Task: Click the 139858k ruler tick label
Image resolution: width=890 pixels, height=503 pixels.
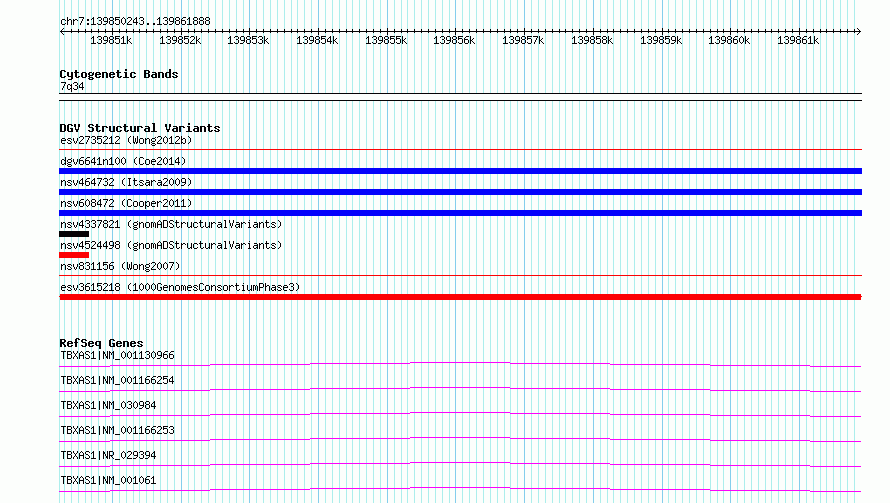Action: pos(592,40)
